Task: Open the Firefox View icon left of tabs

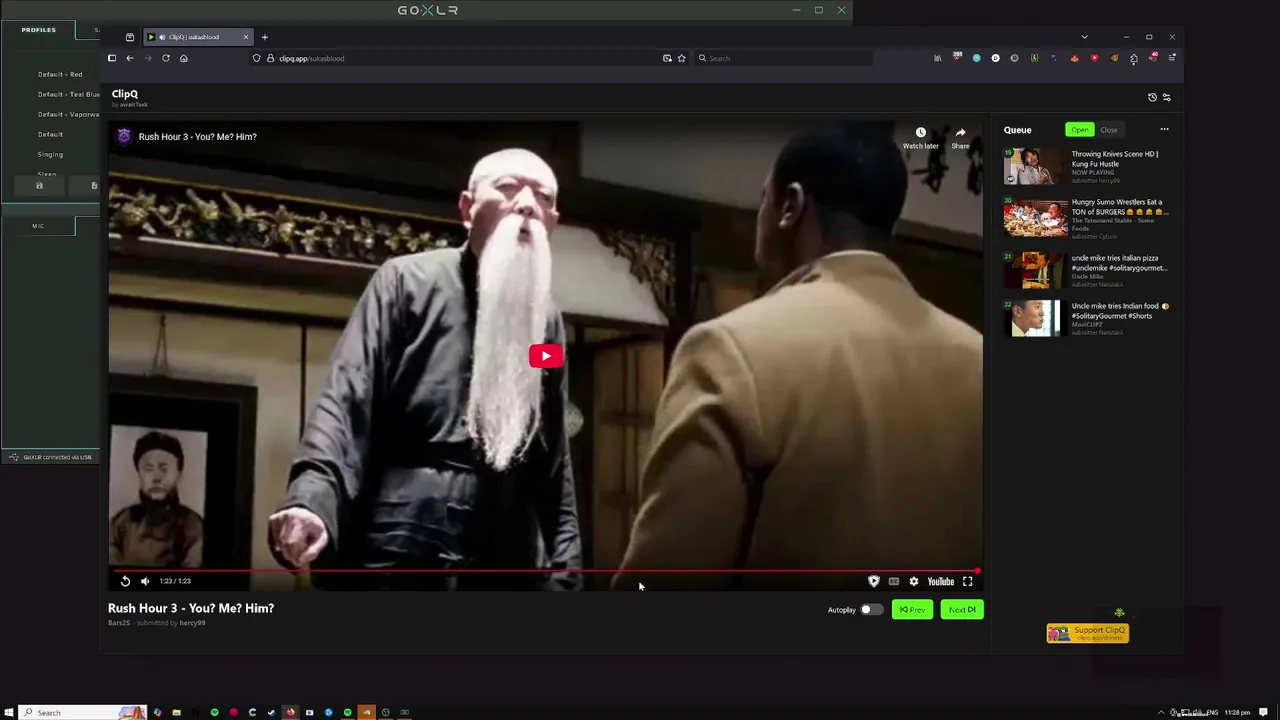Action: 130,37
